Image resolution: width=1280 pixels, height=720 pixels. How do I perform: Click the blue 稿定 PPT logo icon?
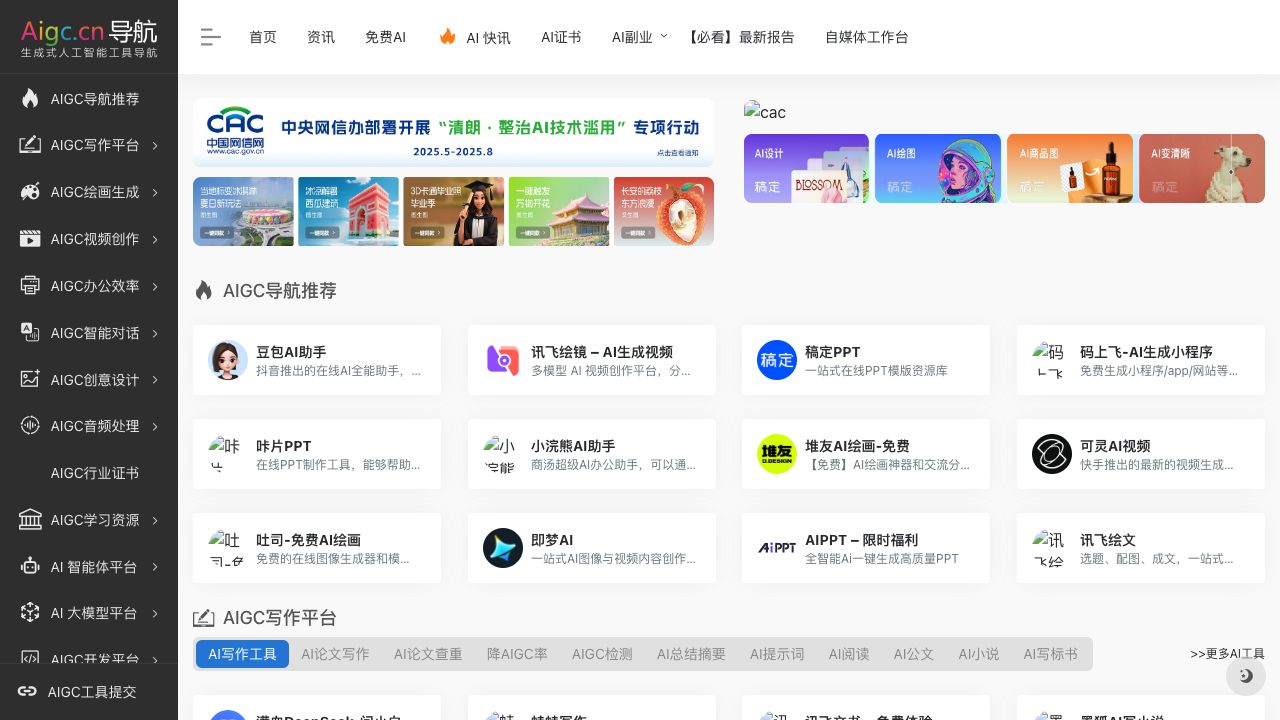click(777, 360)
